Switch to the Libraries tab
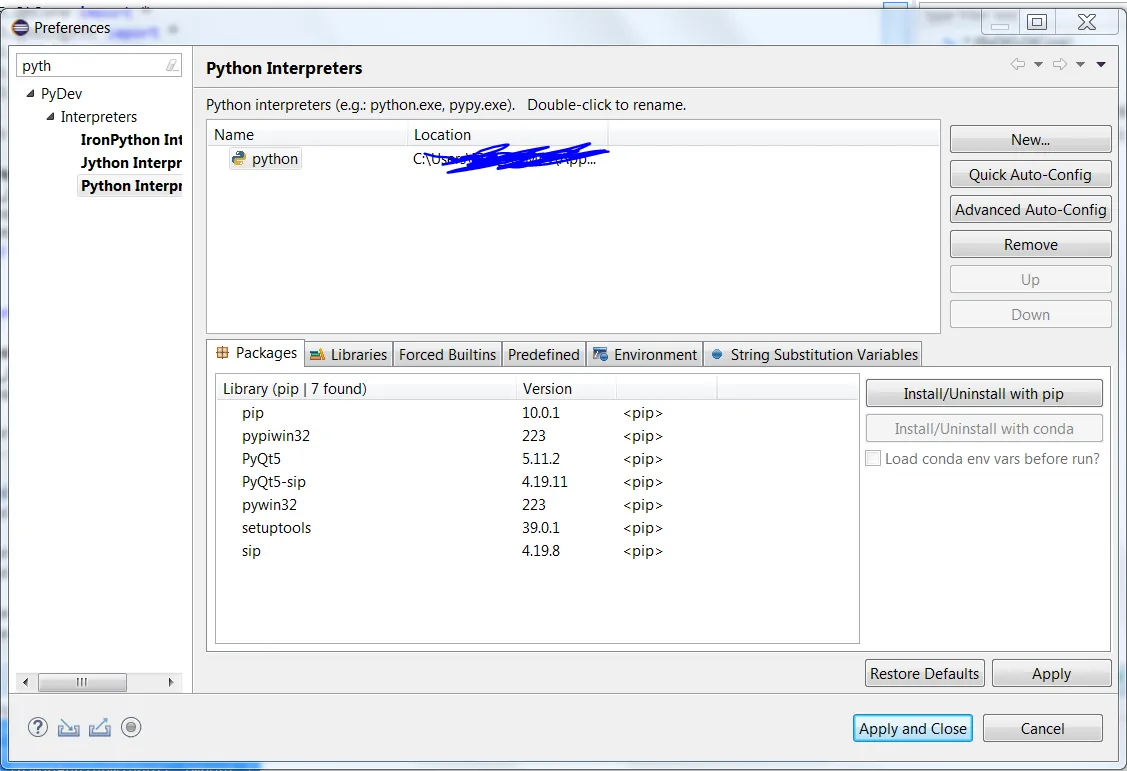Viewport: 1127px width, 771px height. click(349, 354)
